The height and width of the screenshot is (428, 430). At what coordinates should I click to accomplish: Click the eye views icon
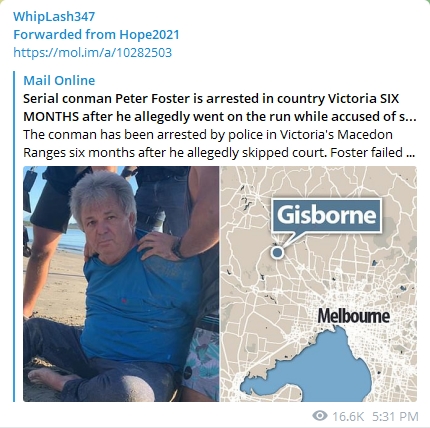coord(320,415)
